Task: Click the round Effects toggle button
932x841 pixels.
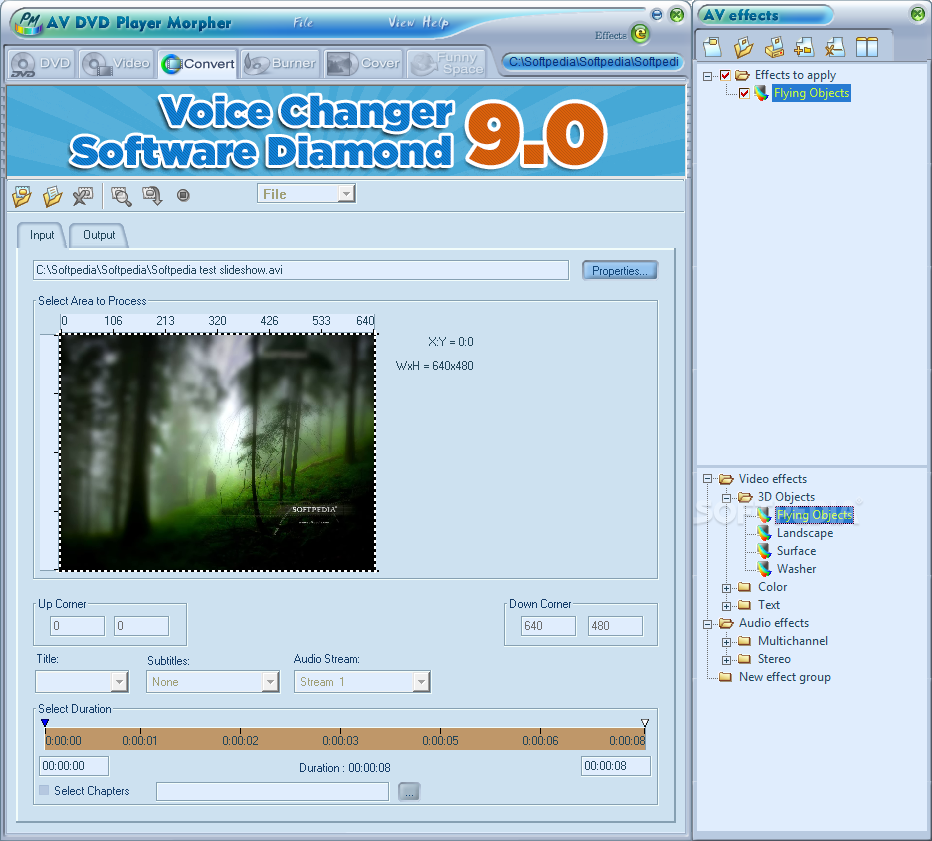Action: click(640, 34)
